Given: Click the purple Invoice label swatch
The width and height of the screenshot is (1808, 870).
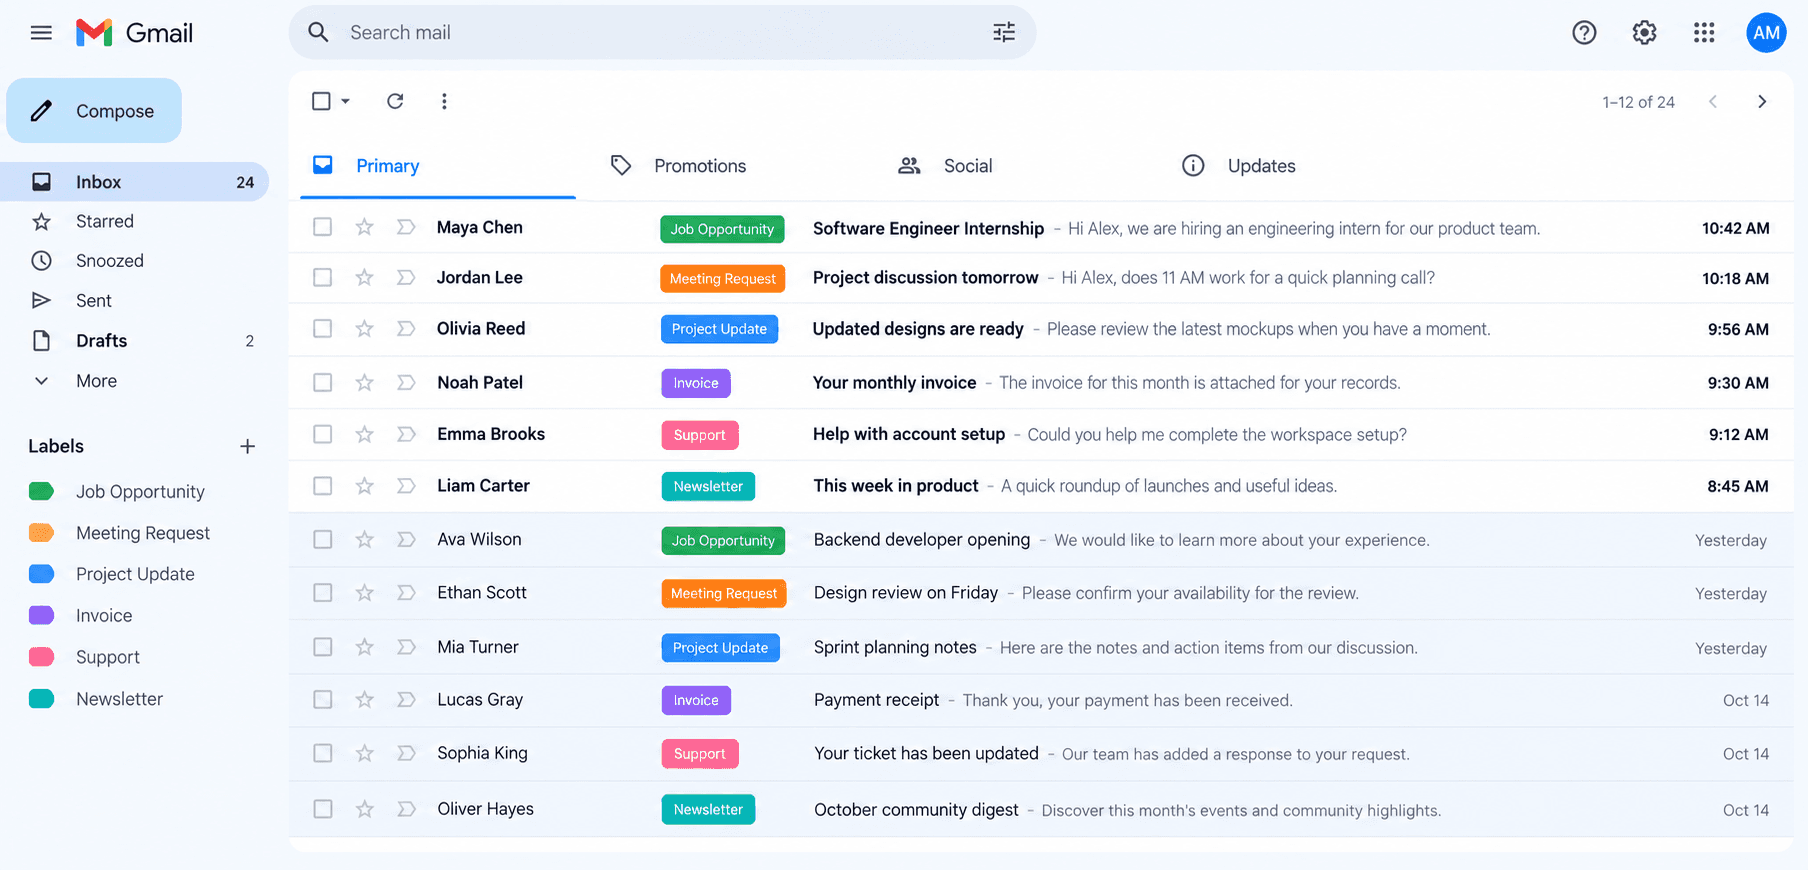Looking at the screenshot, I should tap(41, 615).
